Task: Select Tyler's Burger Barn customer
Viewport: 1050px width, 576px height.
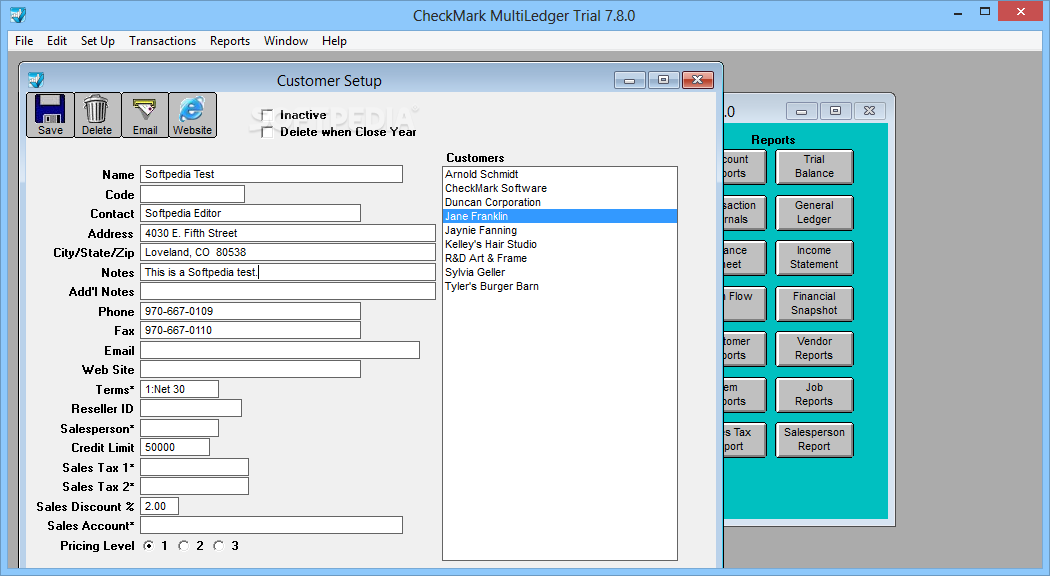Action: [560, 286]
